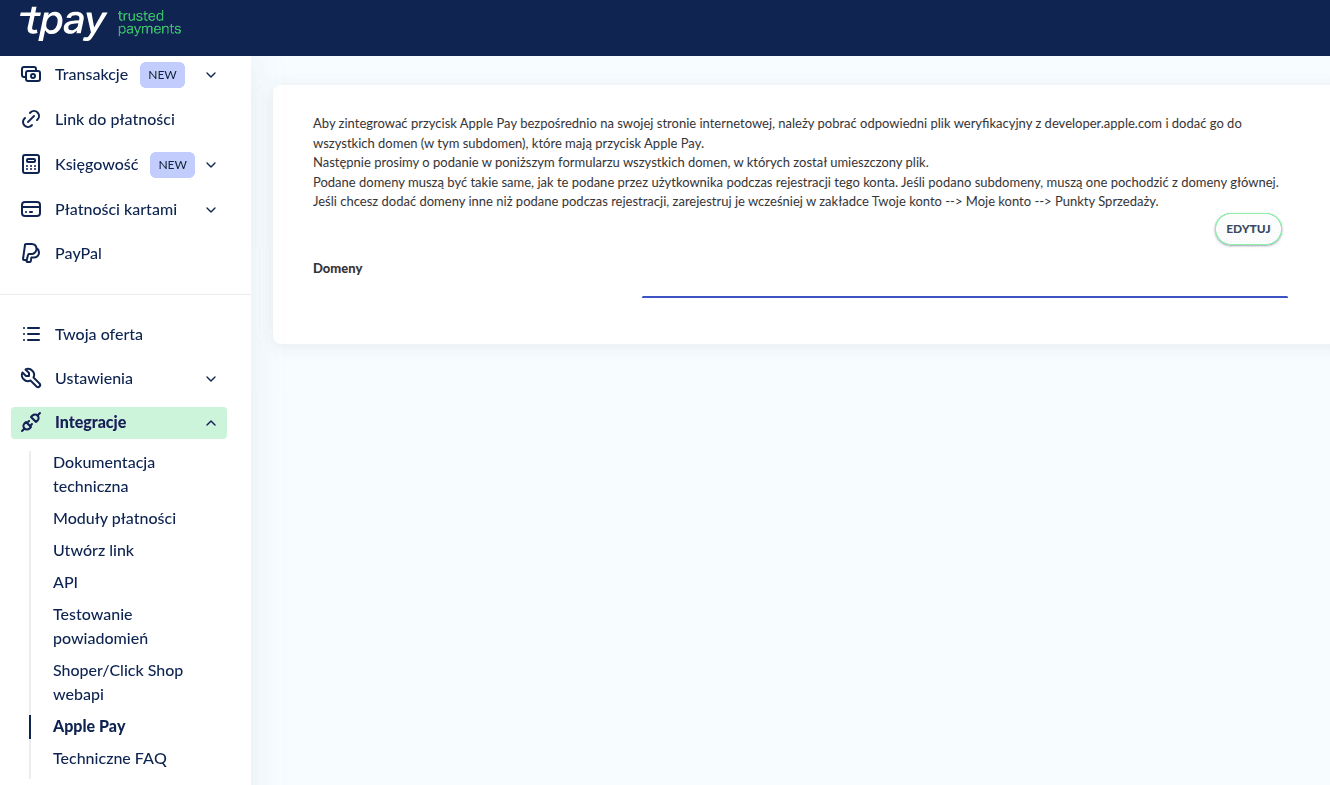Click the Księgowość calculator icon
1330x785 pixels.
click(x=31, y=165)
